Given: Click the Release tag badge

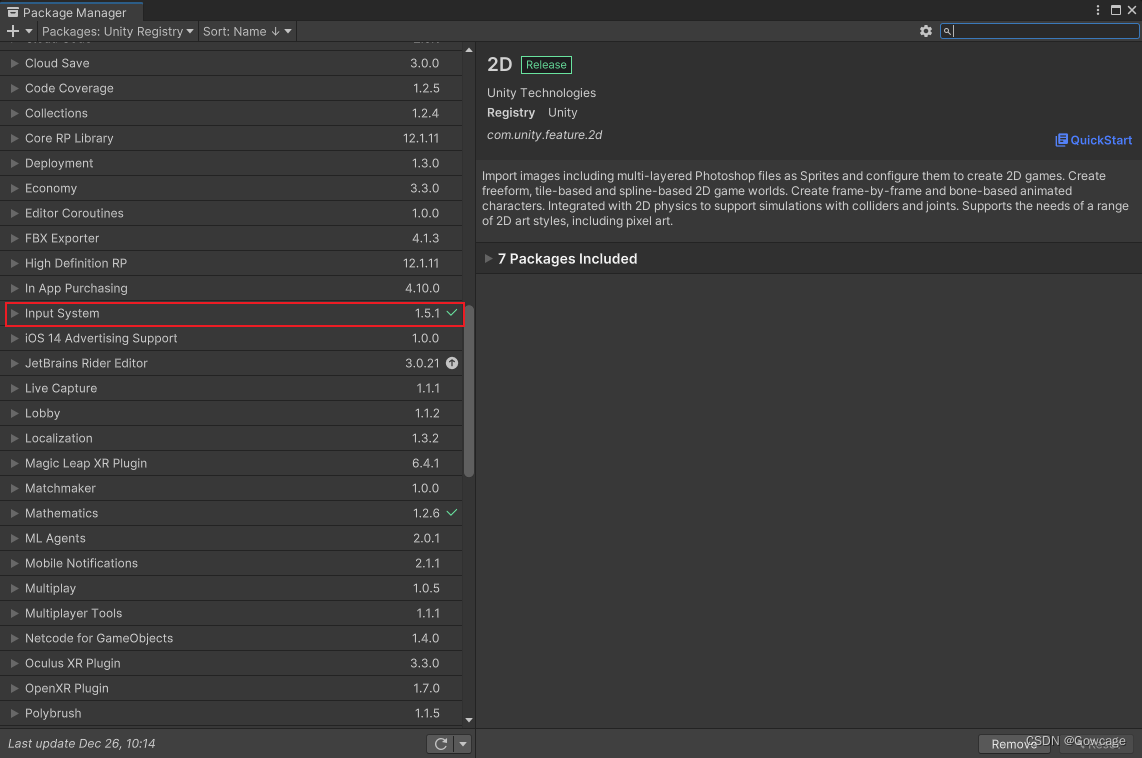Looking at the screenshot, I should click(546, 65).
